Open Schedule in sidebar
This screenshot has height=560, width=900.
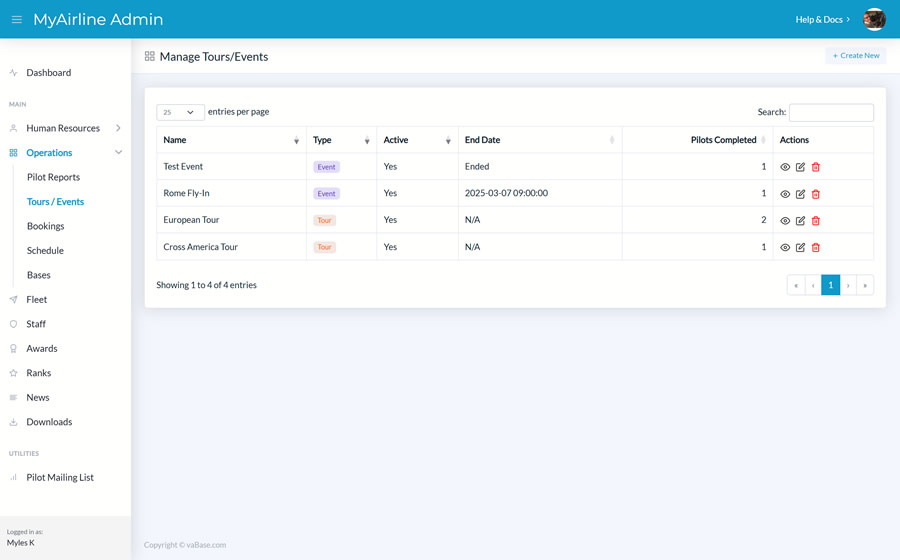[x=45, y=251]
